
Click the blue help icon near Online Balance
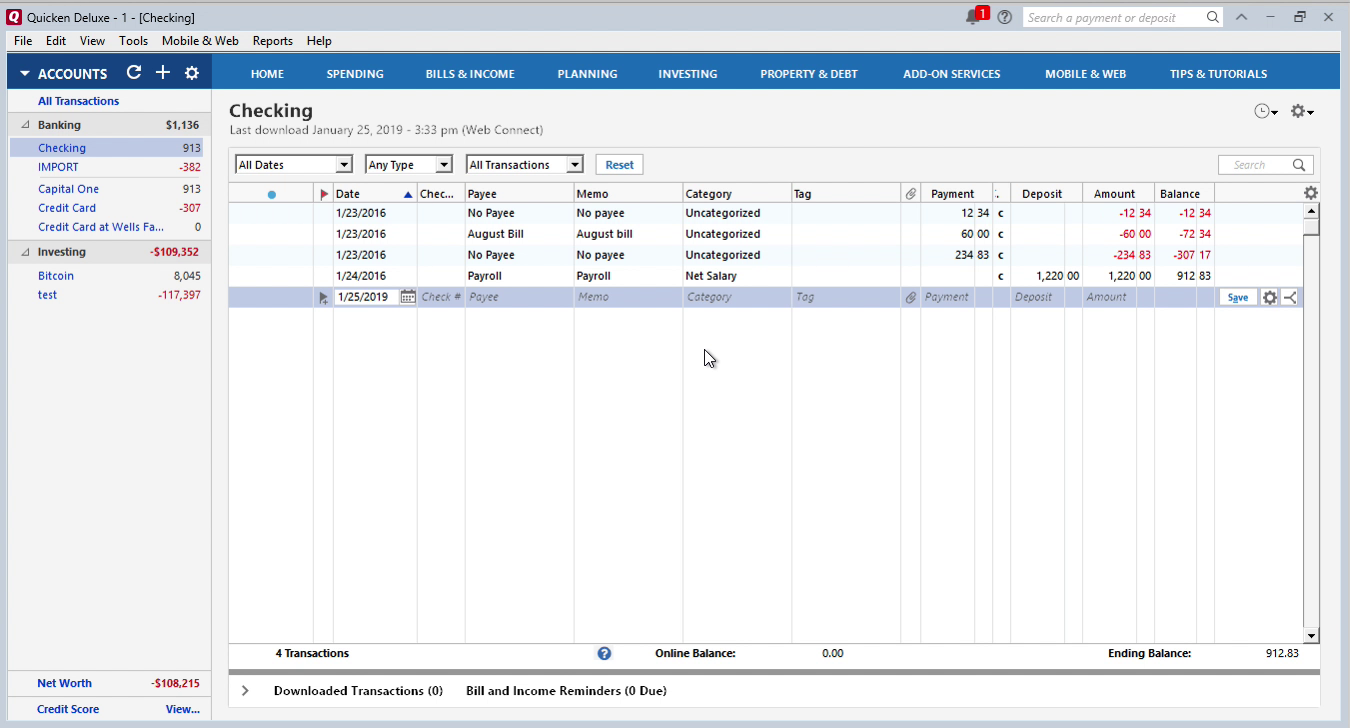(x=604, y=653)
